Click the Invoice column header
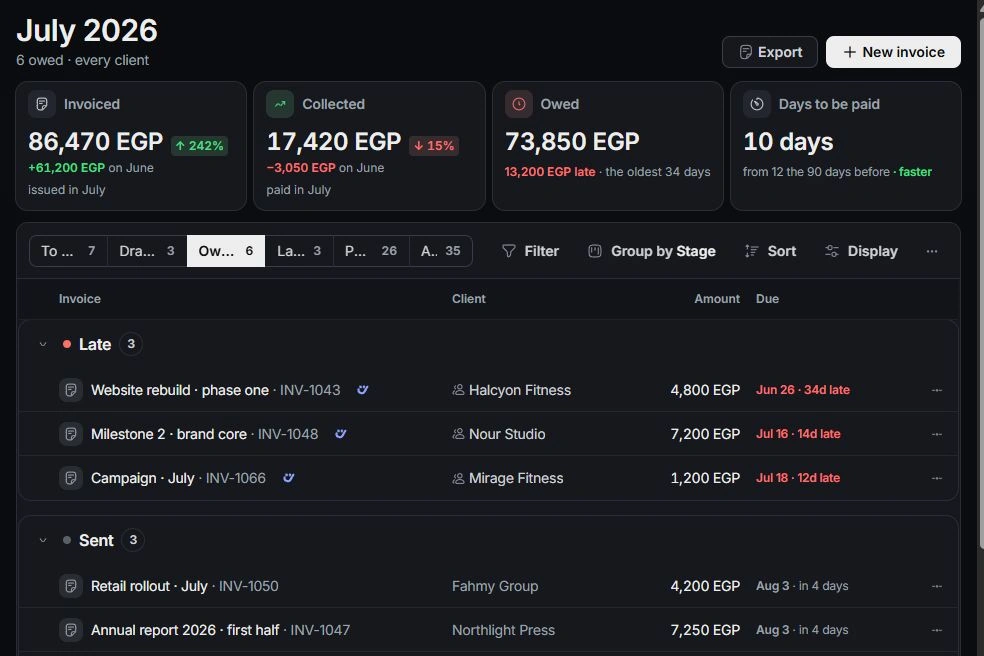Viewport: 984px width, 656px height. click(80, 299)
